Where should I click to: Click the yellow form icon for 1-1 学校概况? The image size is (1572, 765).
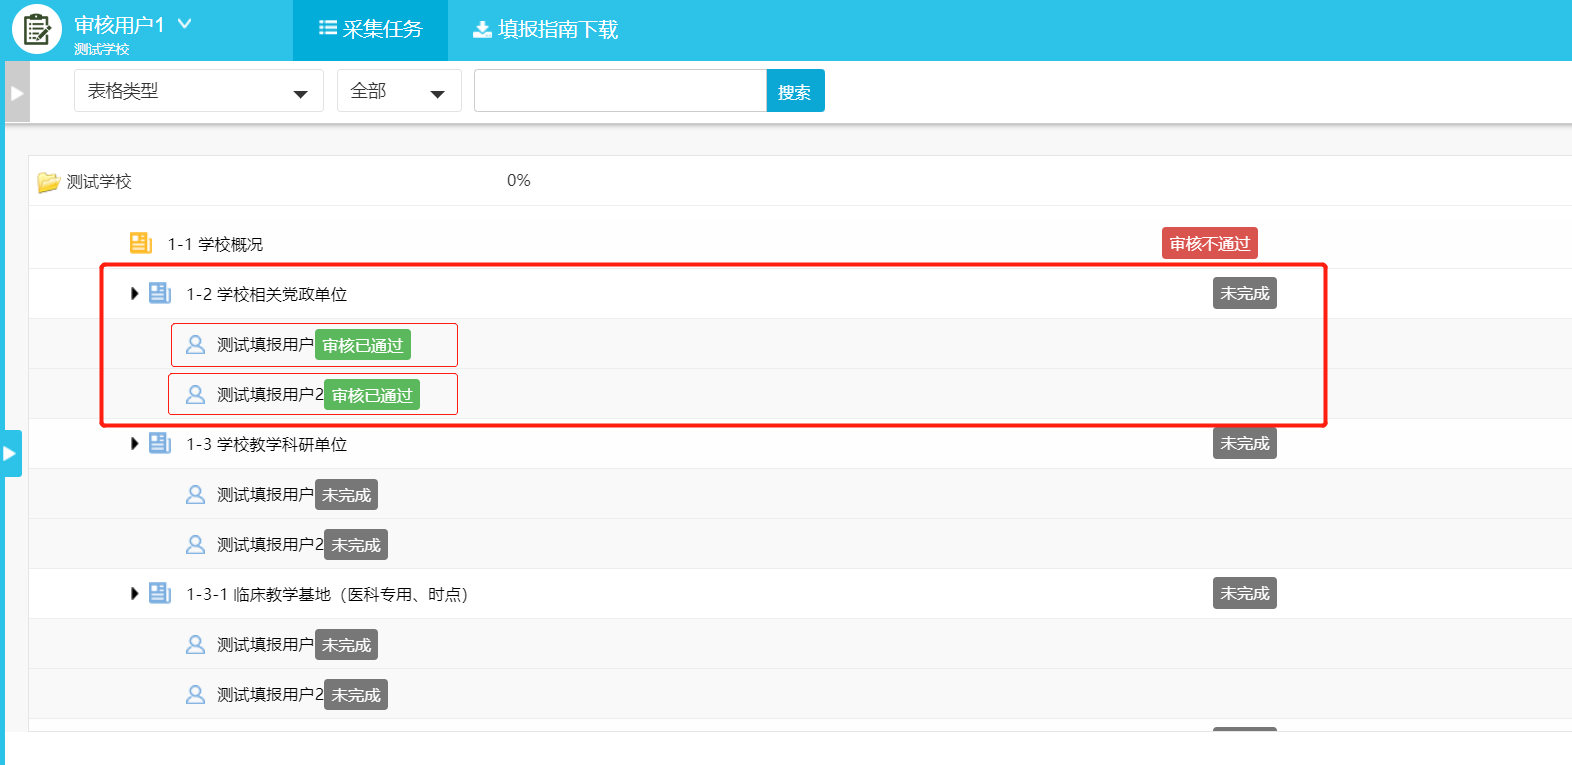[x=141, y=243]
